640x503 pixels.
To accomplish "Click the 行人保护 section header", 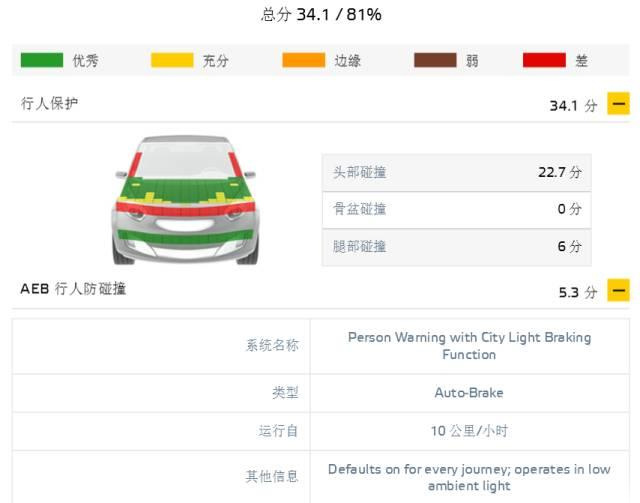I will pyautogui.click(x=320, y=104).
